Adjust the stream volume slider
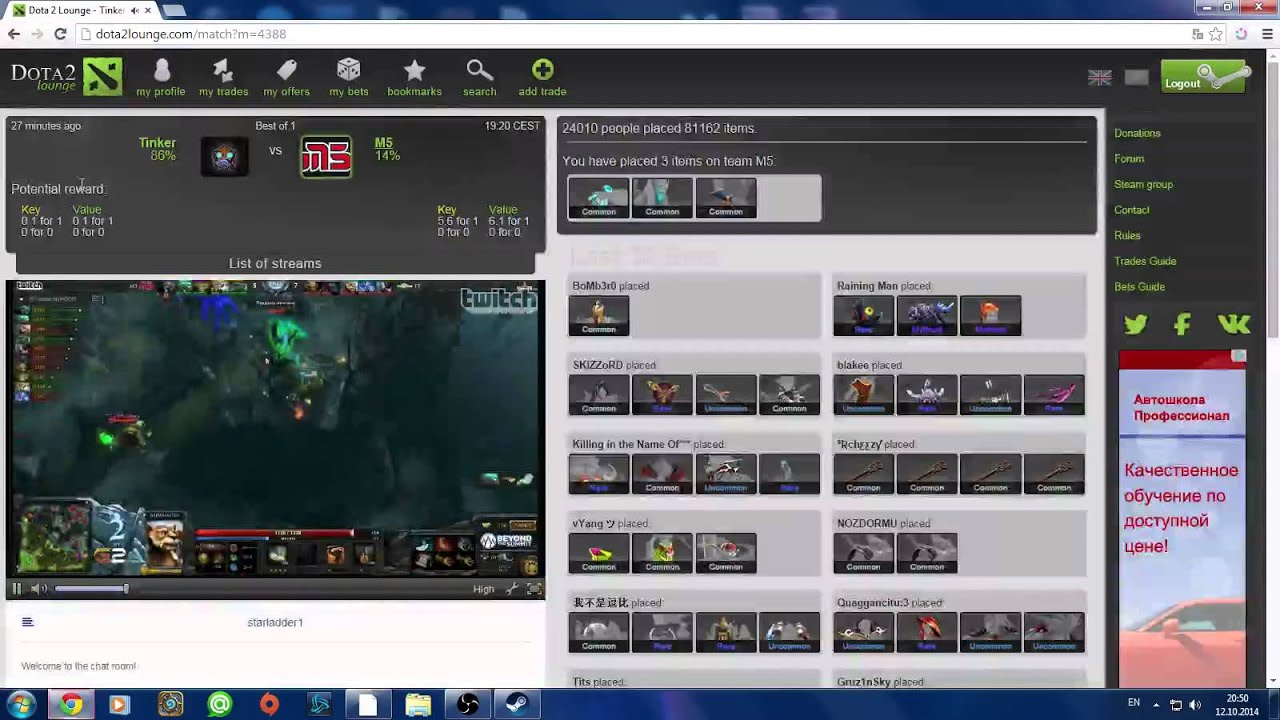The image size is (1280, 720). (91, 589)
